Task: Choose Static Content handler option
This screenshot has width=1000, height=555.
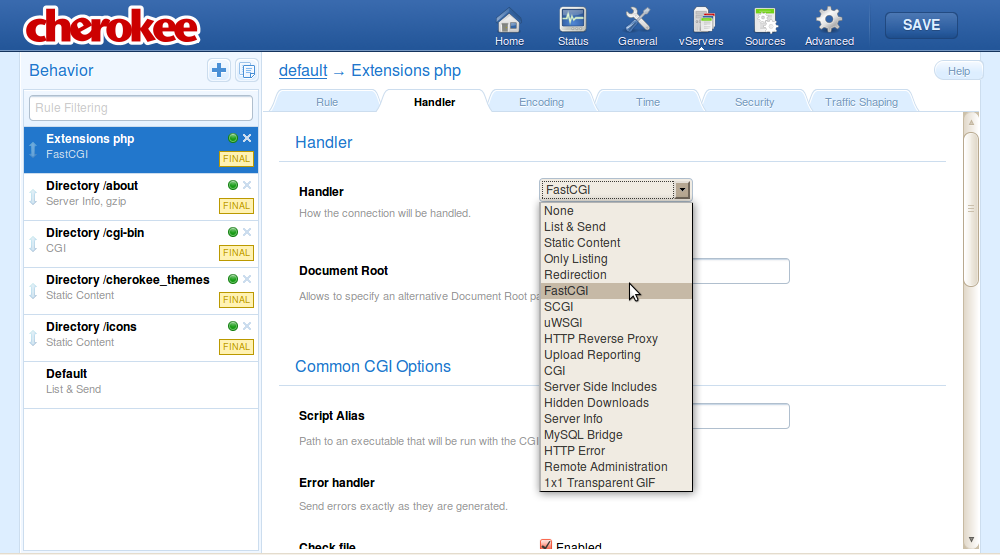Action: (616, 242)
